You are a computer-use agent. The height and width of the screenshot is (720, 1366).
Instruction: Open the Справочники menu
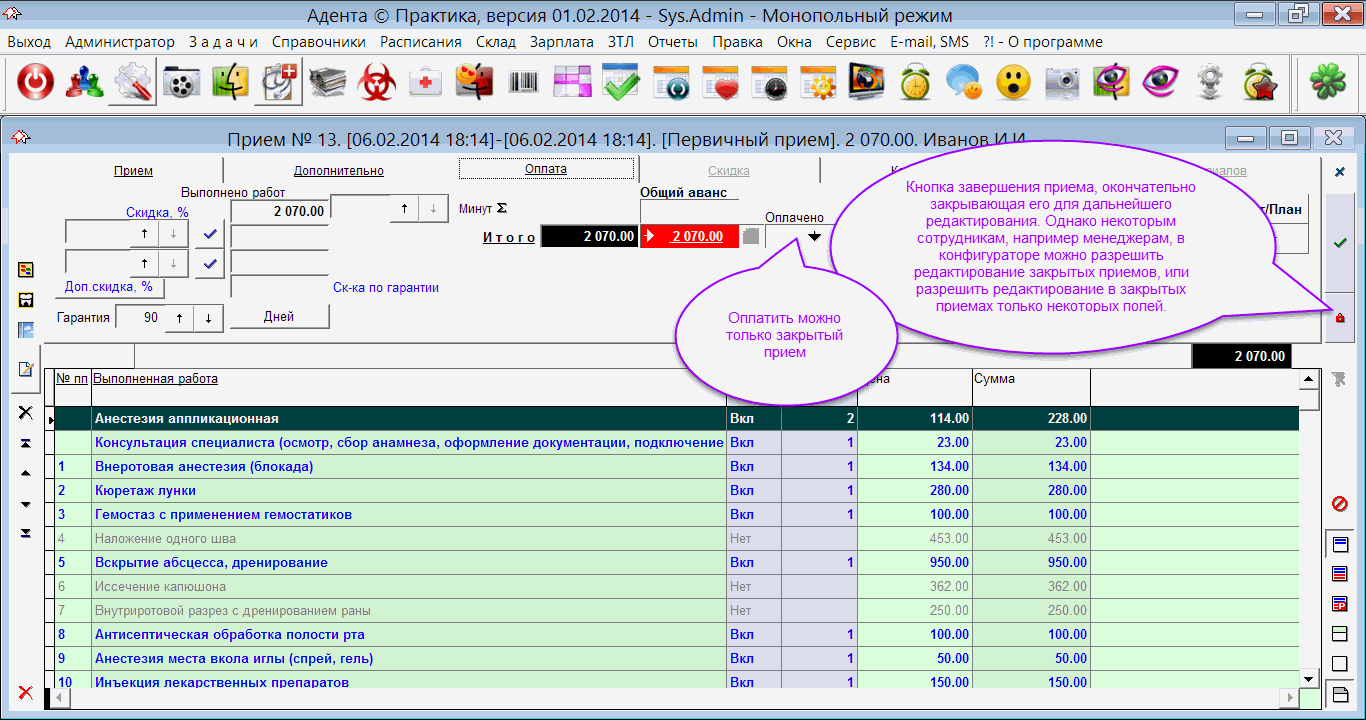click(x=318, y=42)
